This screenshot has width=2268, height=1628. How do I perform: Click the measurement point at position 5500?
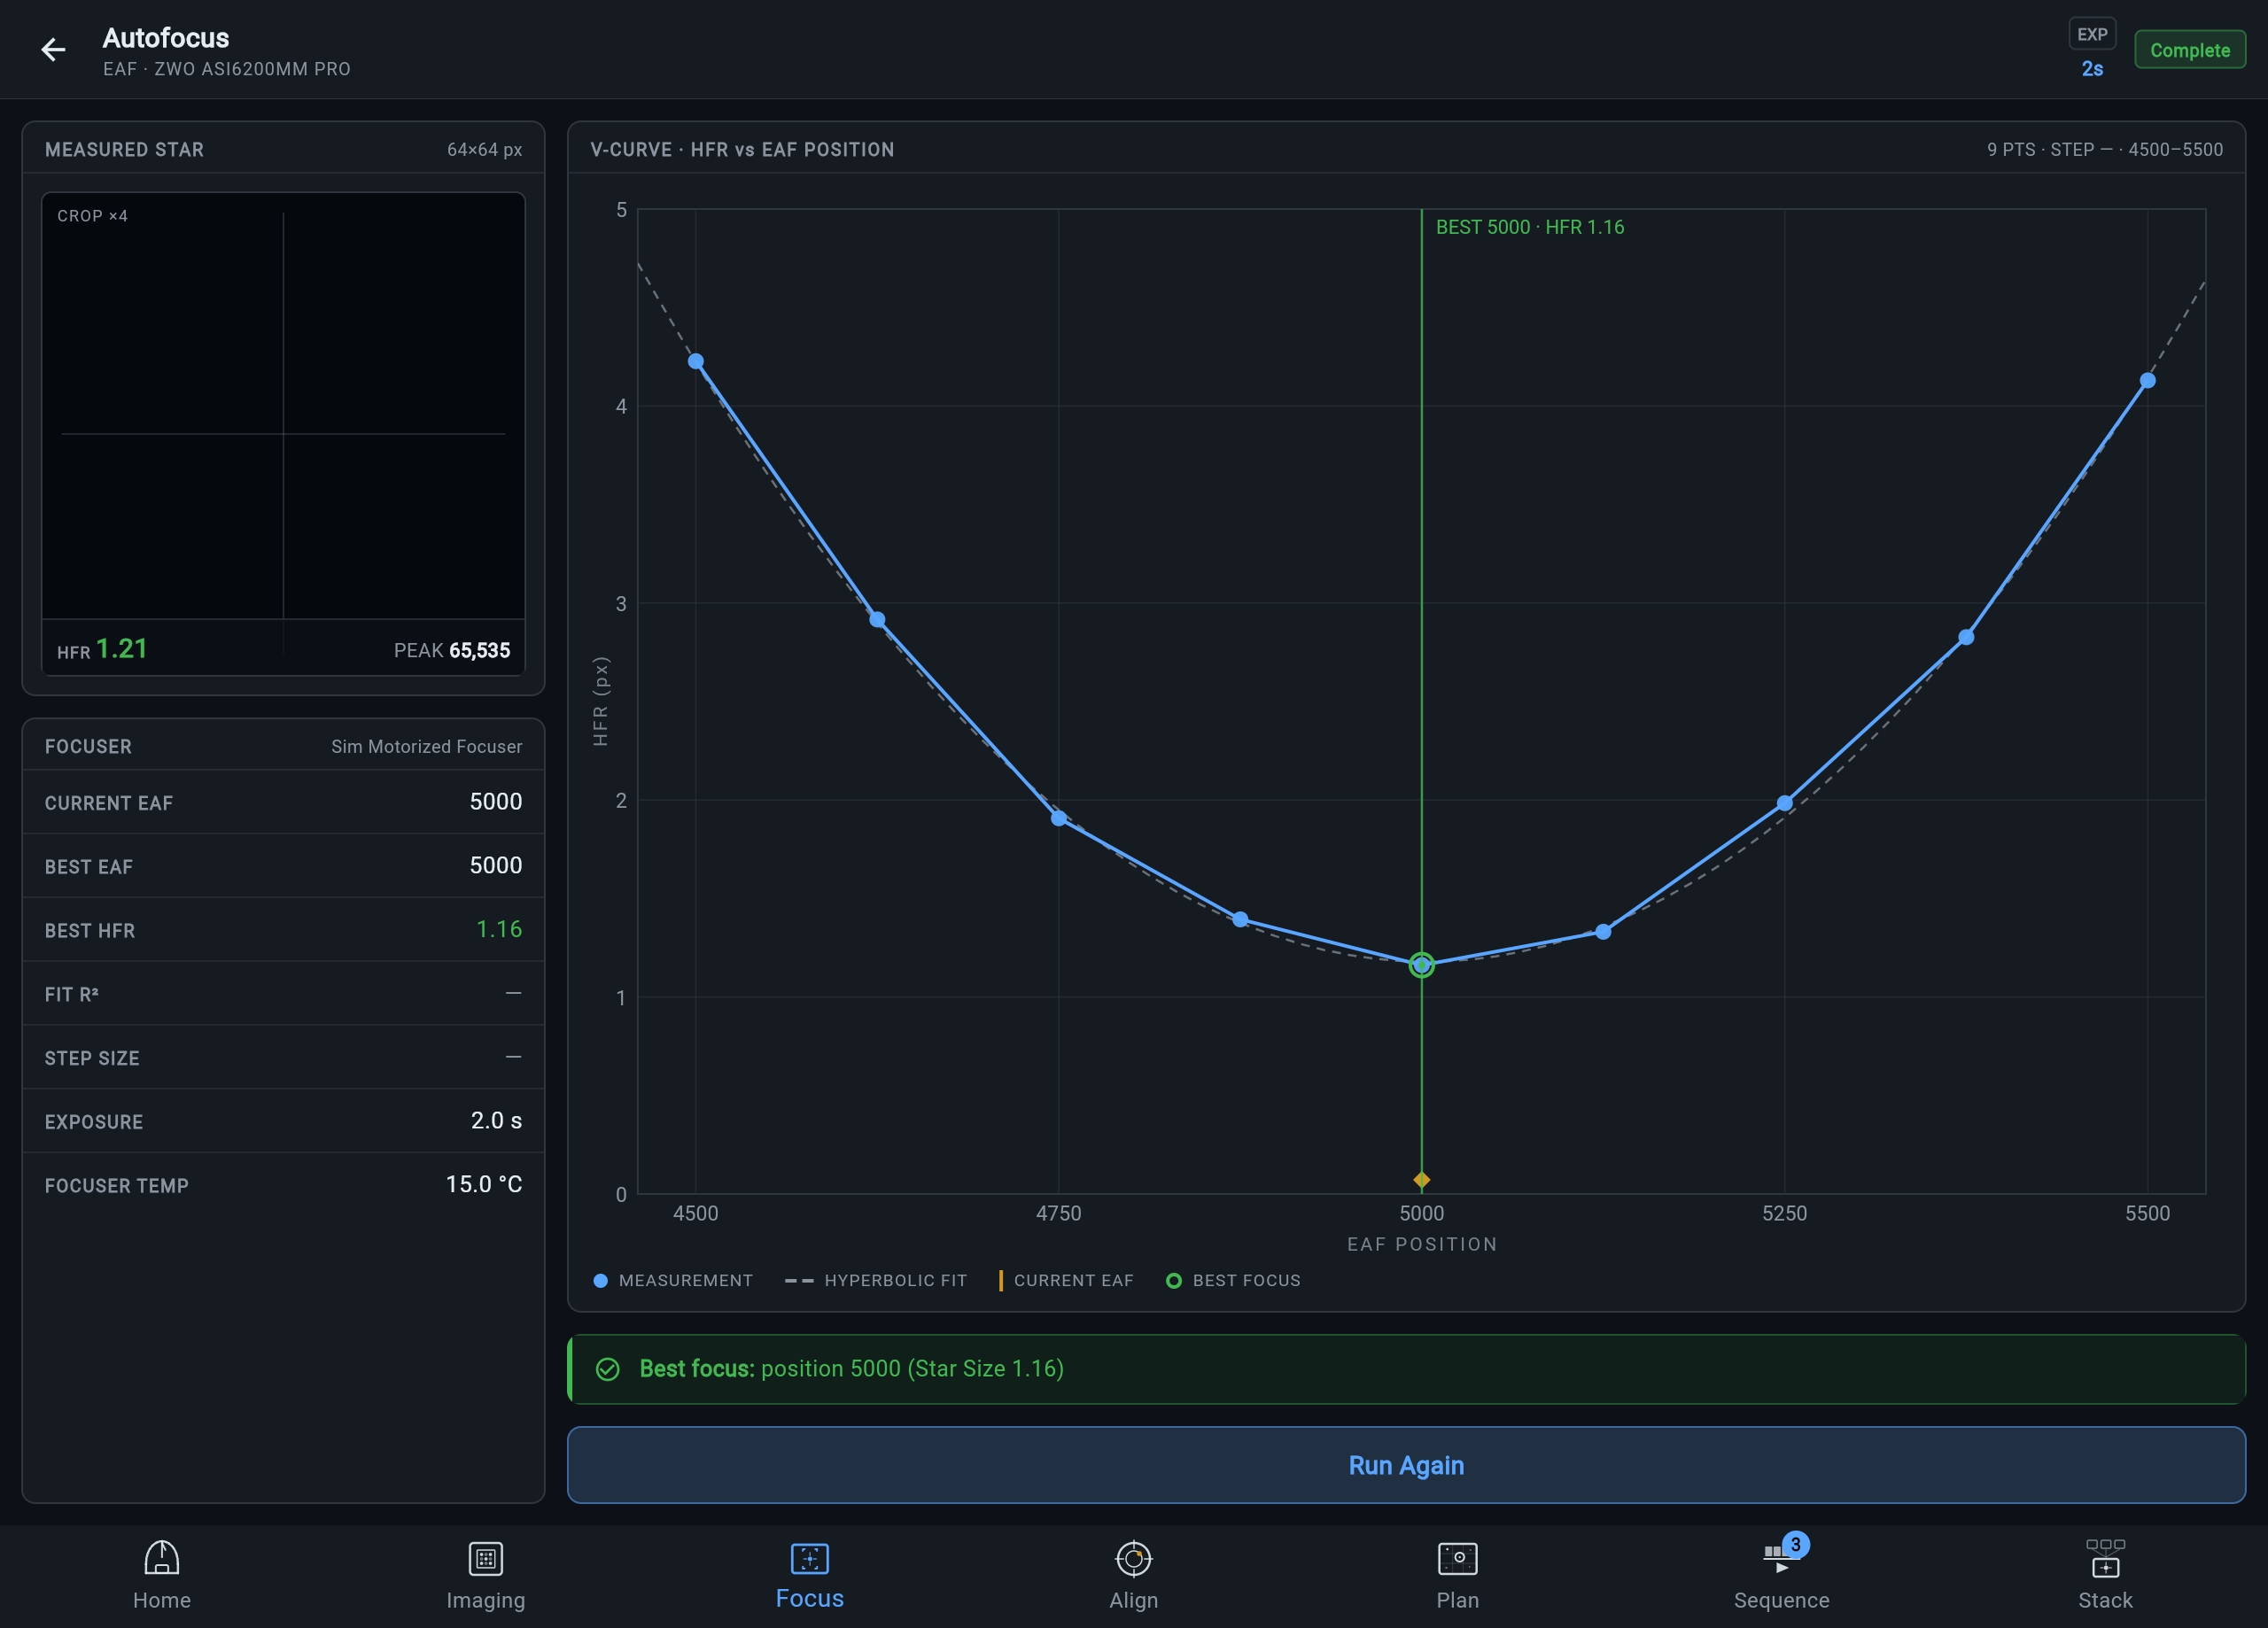click(2147, 381)
